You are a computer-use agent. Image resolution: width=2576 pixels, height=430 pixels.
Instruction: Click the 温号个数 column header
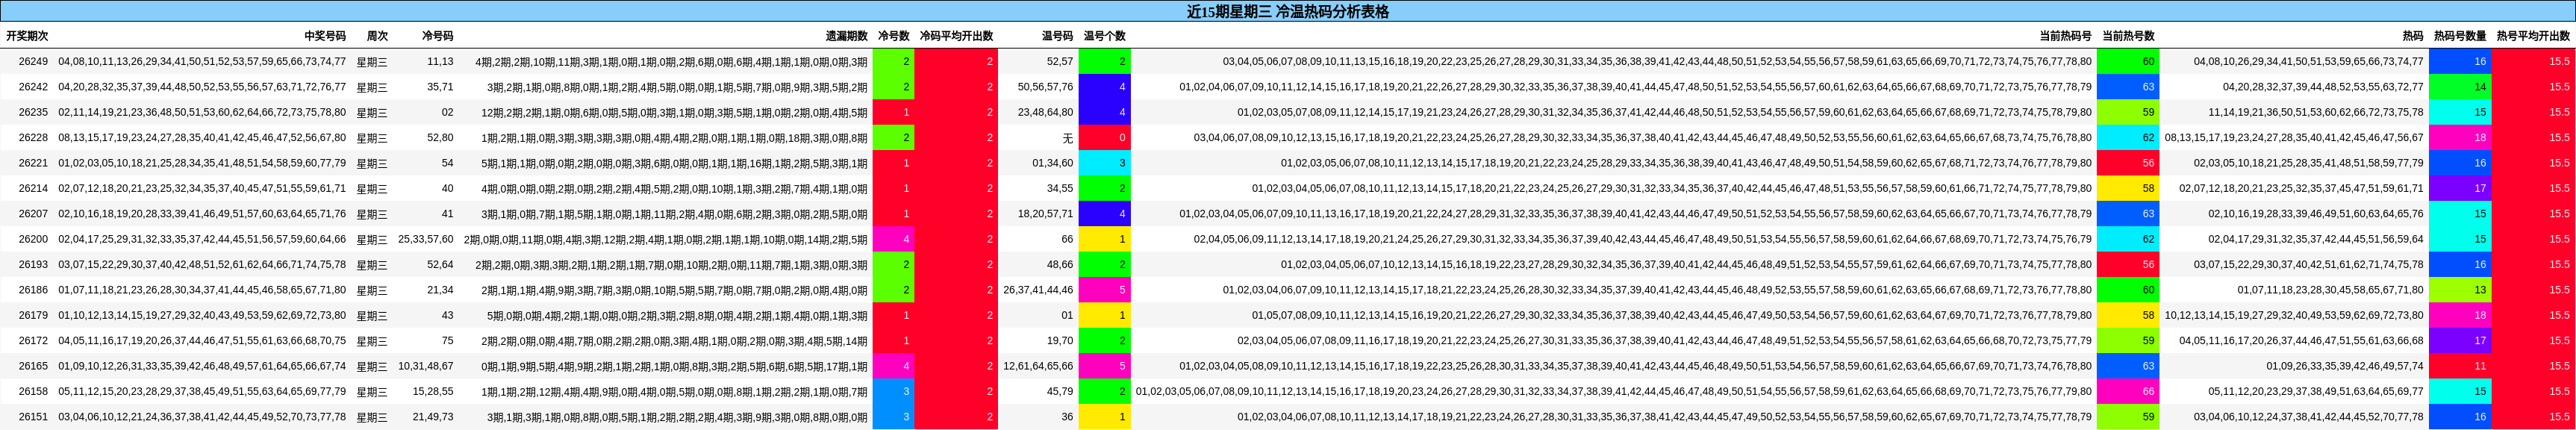(x=1104, y=36)
